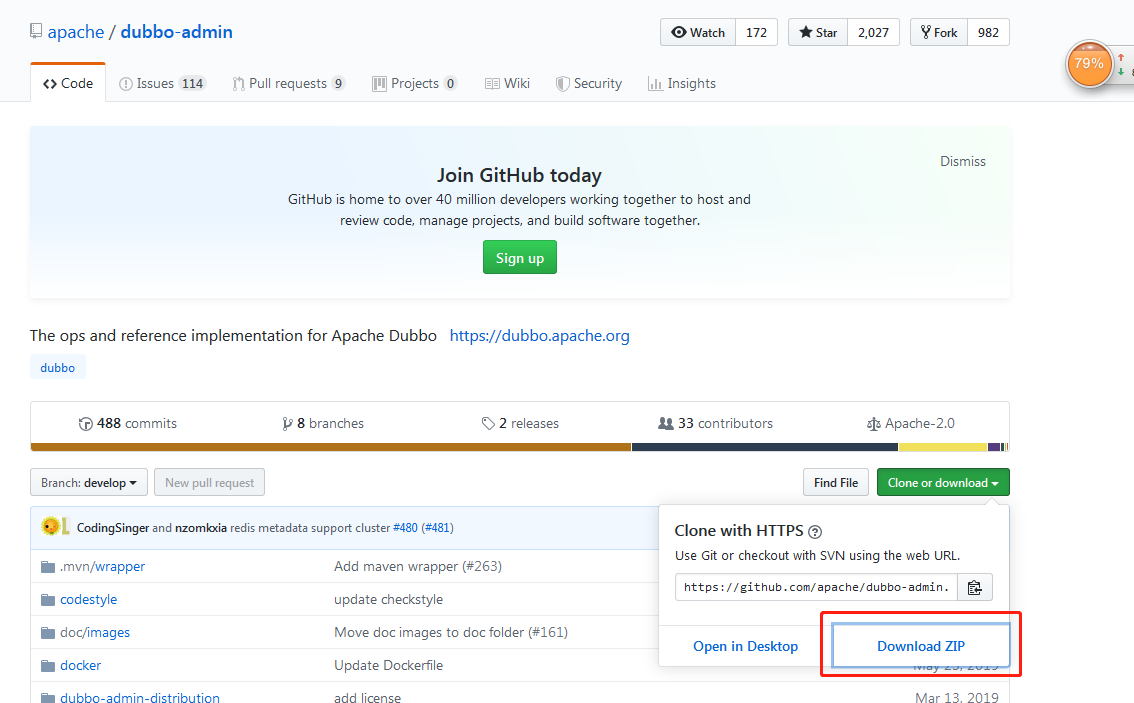Show the 8 branches list
Screen dimensions: 1134x703
[323, 423]
